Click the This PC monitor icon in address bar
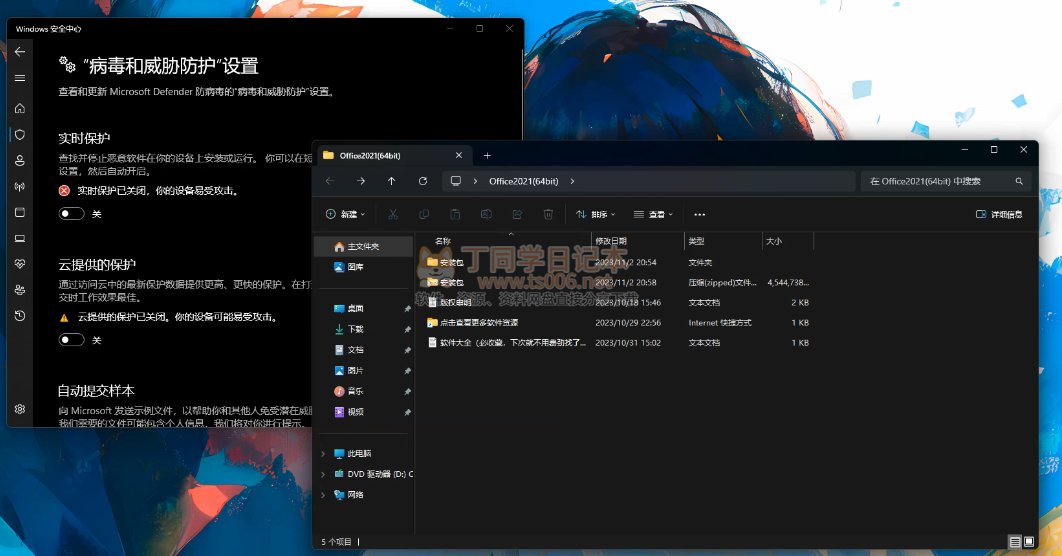 point(456,181)
